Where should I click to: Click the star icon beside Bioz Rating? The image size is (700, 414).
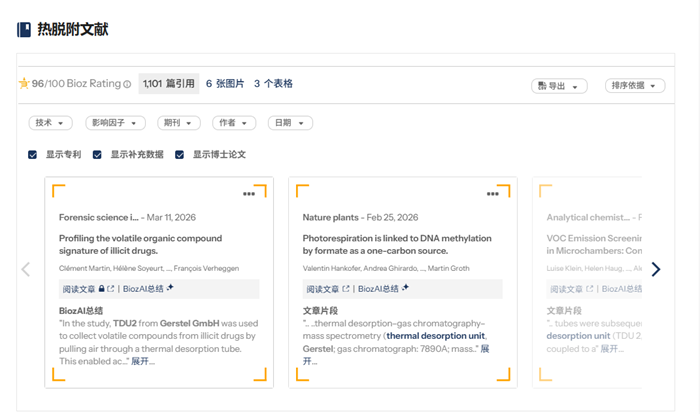coord(24,84)
